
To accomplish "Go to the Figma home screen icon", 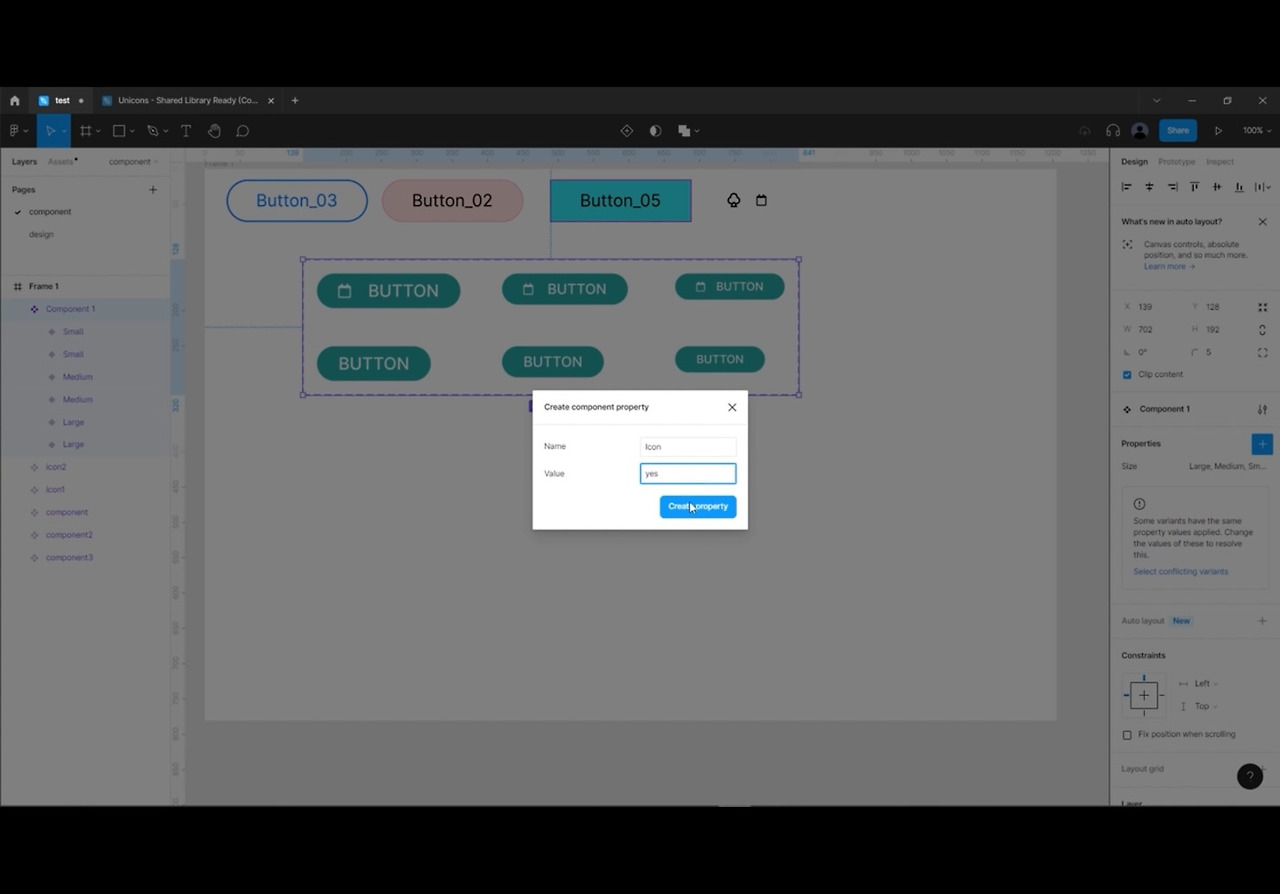I will [14, 101].
